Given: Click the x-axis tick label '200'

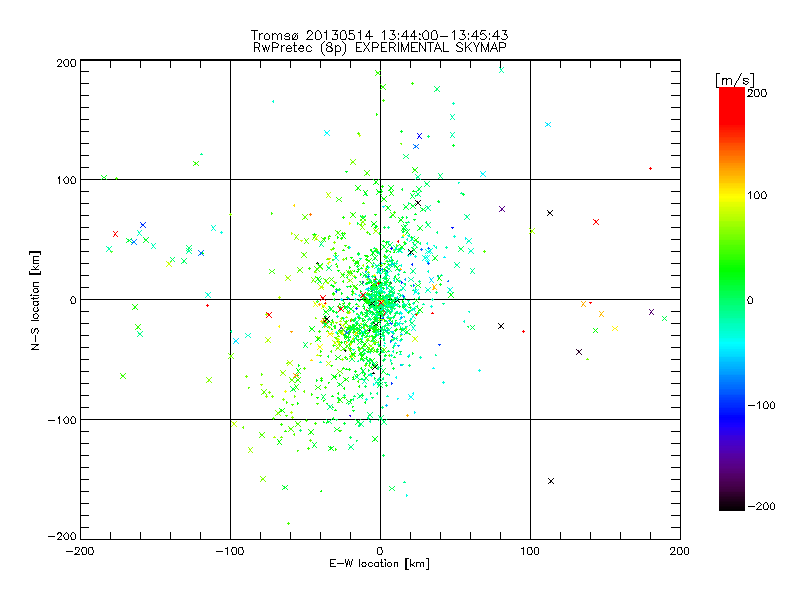Looking at the screenshot, I should pos(680,552).
